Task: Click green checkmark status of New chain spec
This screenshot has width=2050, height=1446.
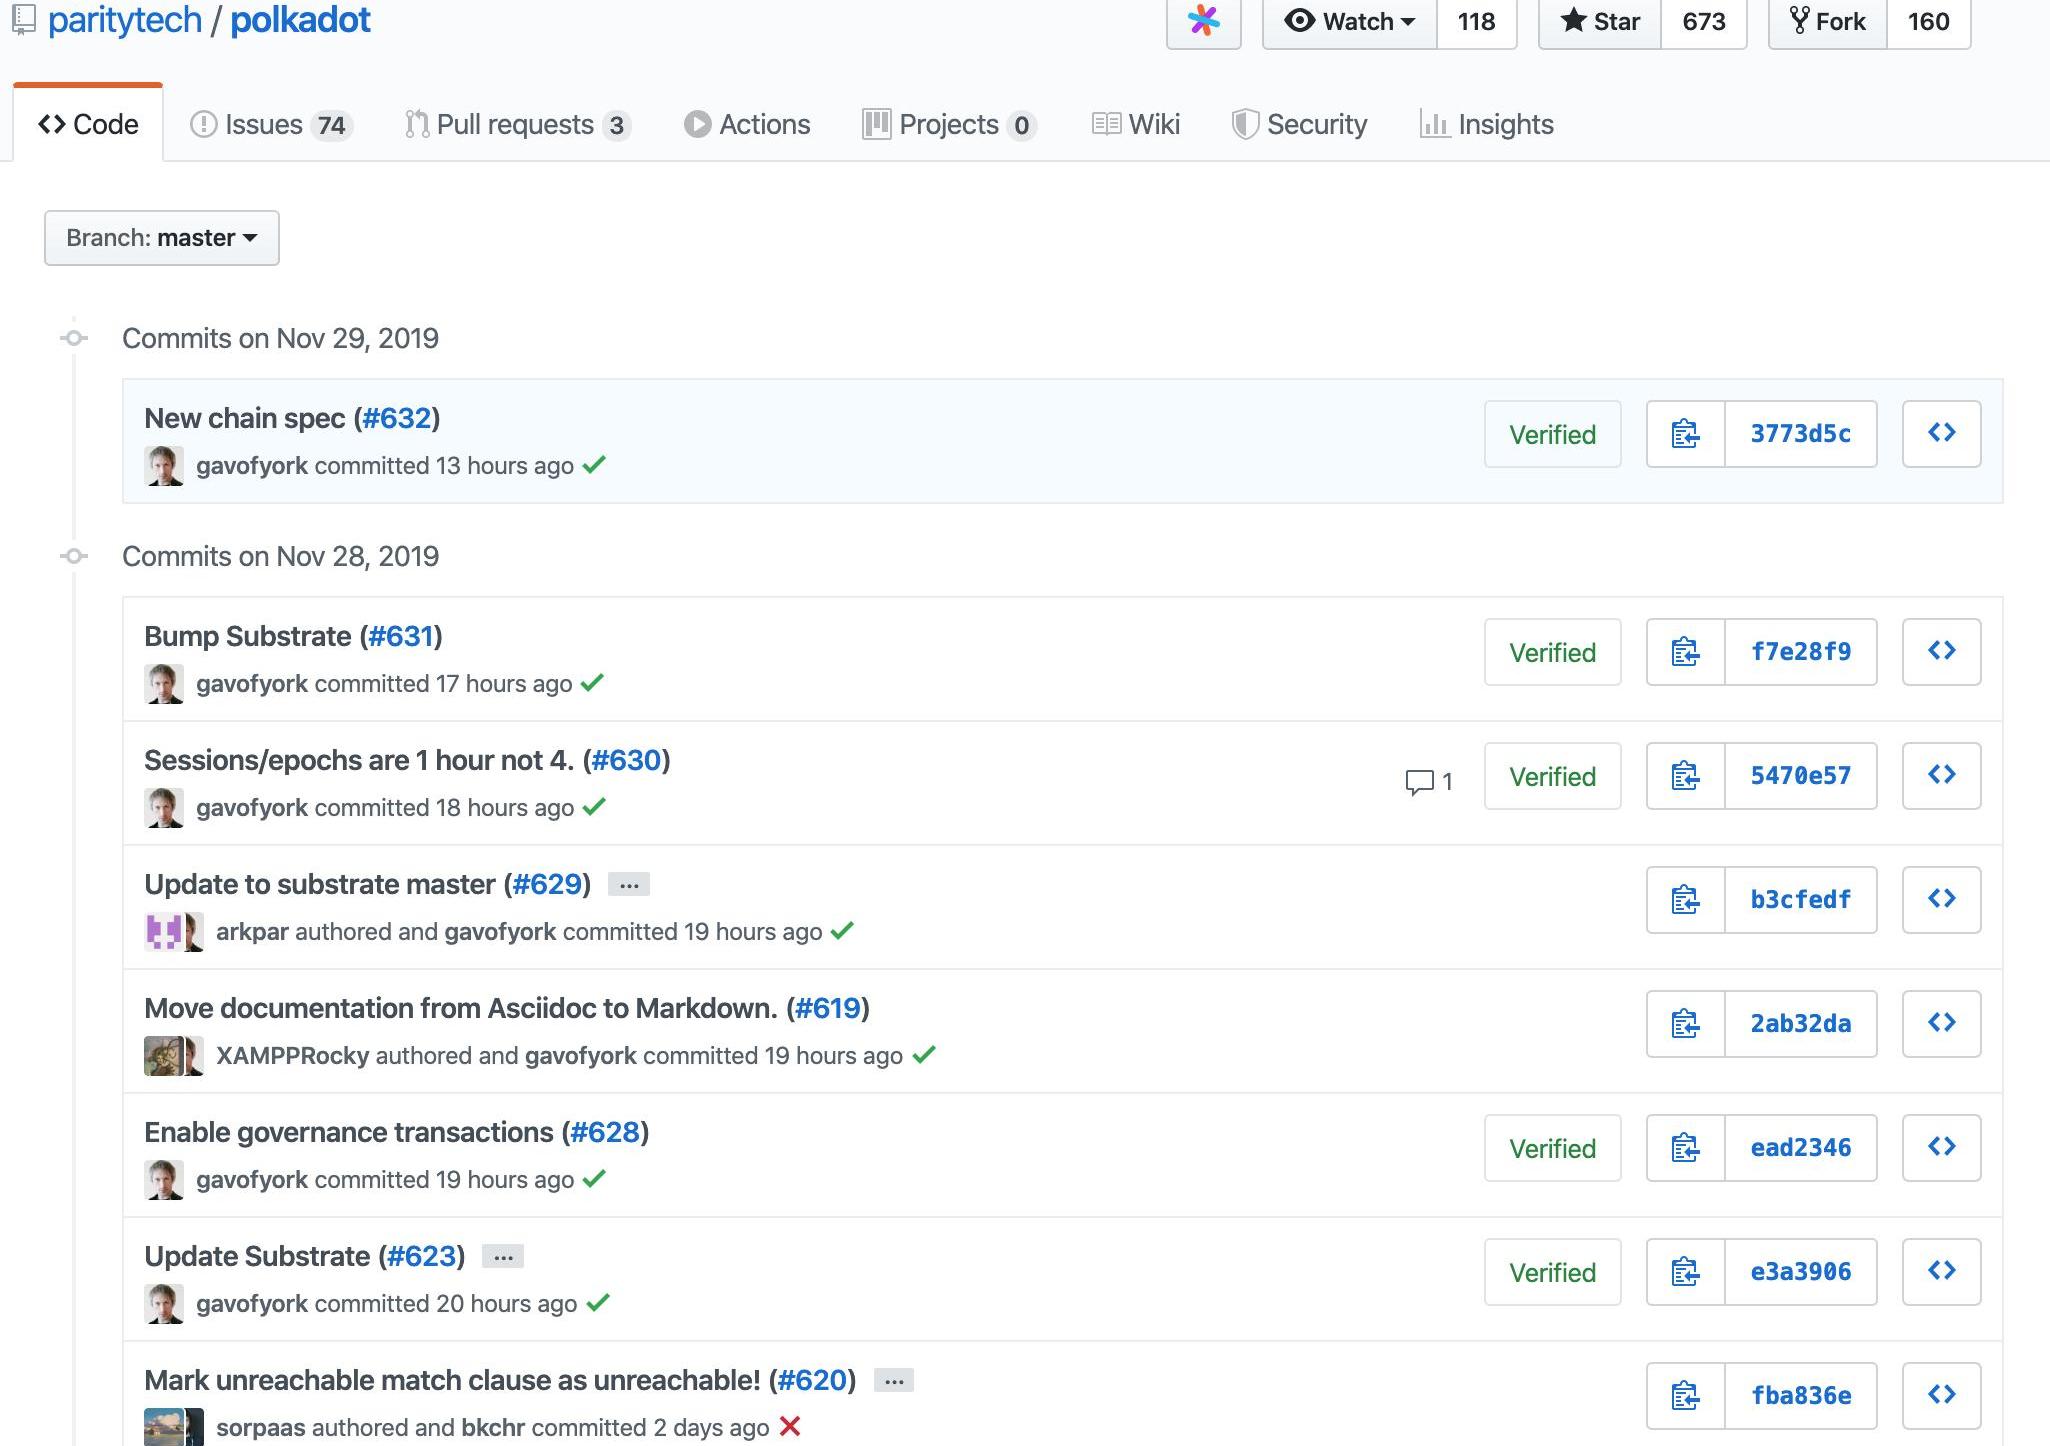Action: coord(594,465)
